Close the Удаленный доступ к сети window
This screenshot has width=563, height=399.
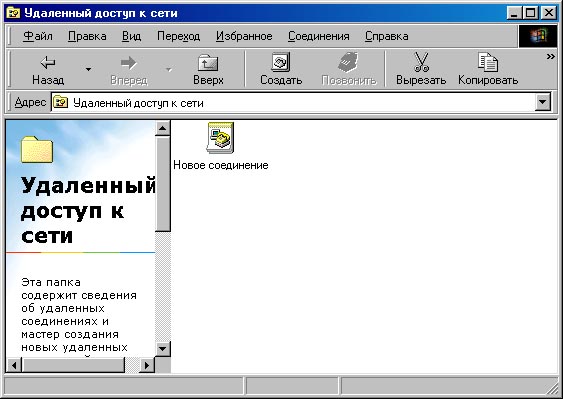(x=549, y=13)
